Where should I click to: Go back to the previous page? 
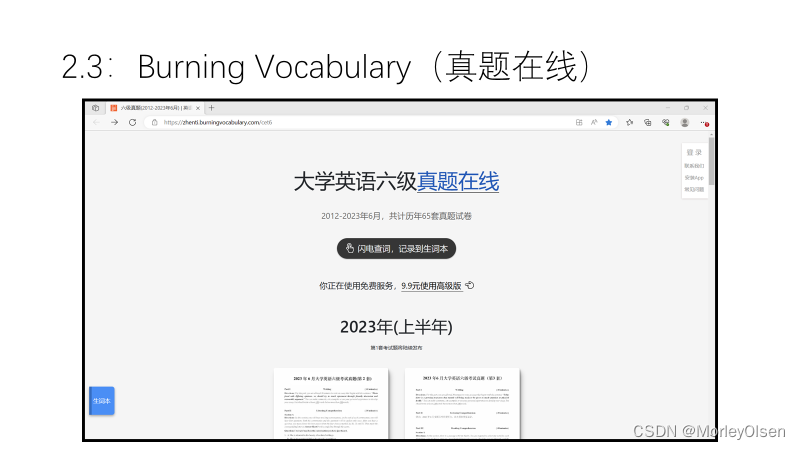[x=96, y=122]
